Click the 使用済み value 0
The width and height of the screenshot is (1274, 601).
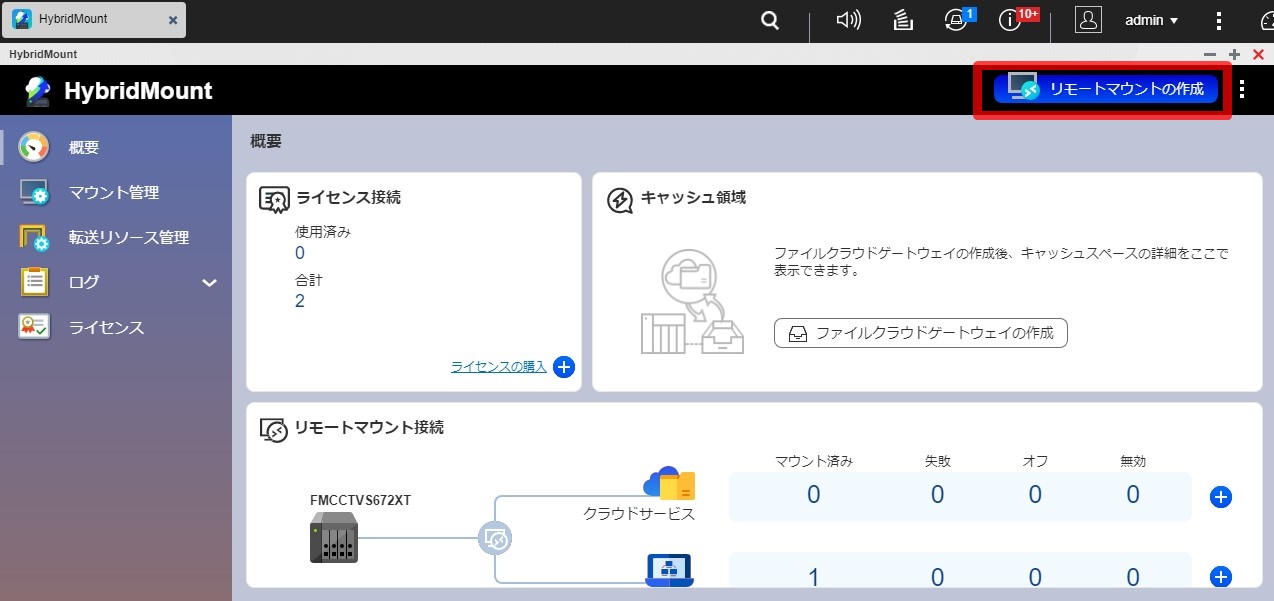tap(300, 253)
